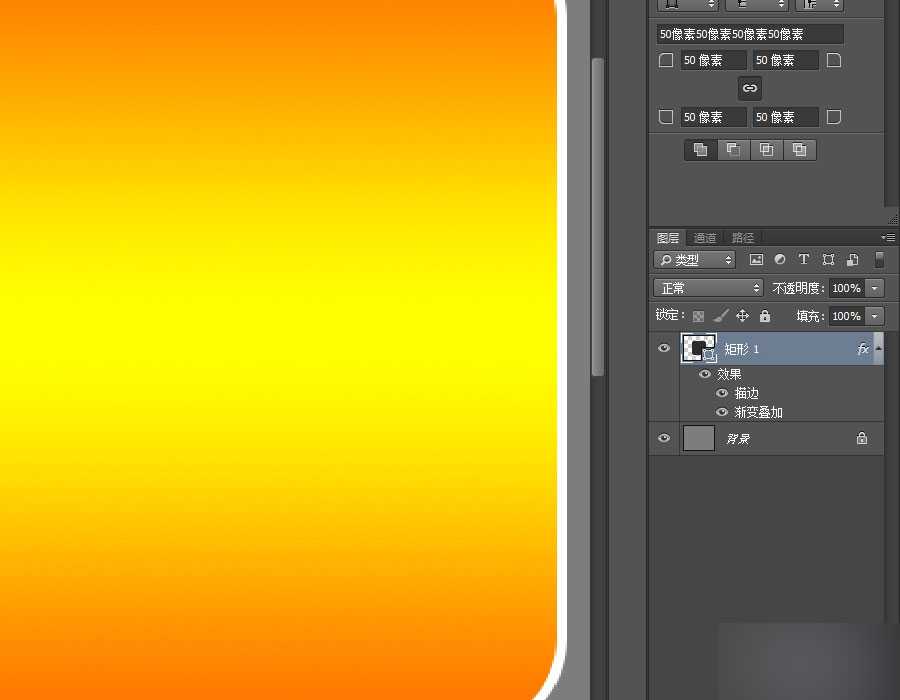900x700 pixels.
Task: Click the link corner radius chain icon
Action: (750, 88)
